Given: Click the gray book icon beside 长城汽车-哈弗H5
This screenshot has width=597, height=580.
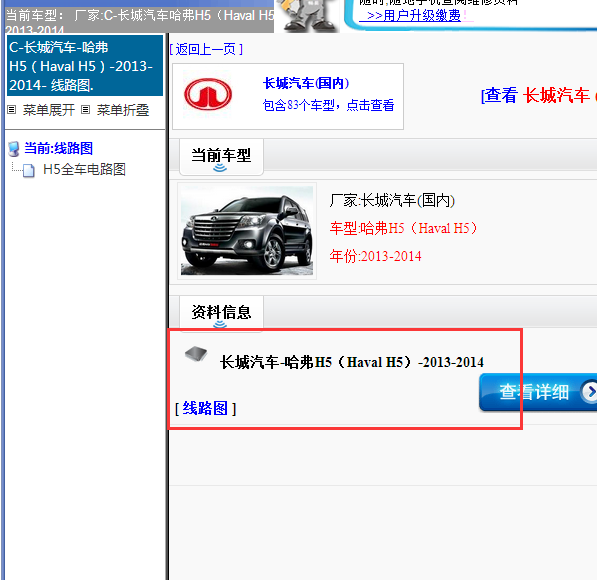Looking at the screenshot, I should pos(196,354).
